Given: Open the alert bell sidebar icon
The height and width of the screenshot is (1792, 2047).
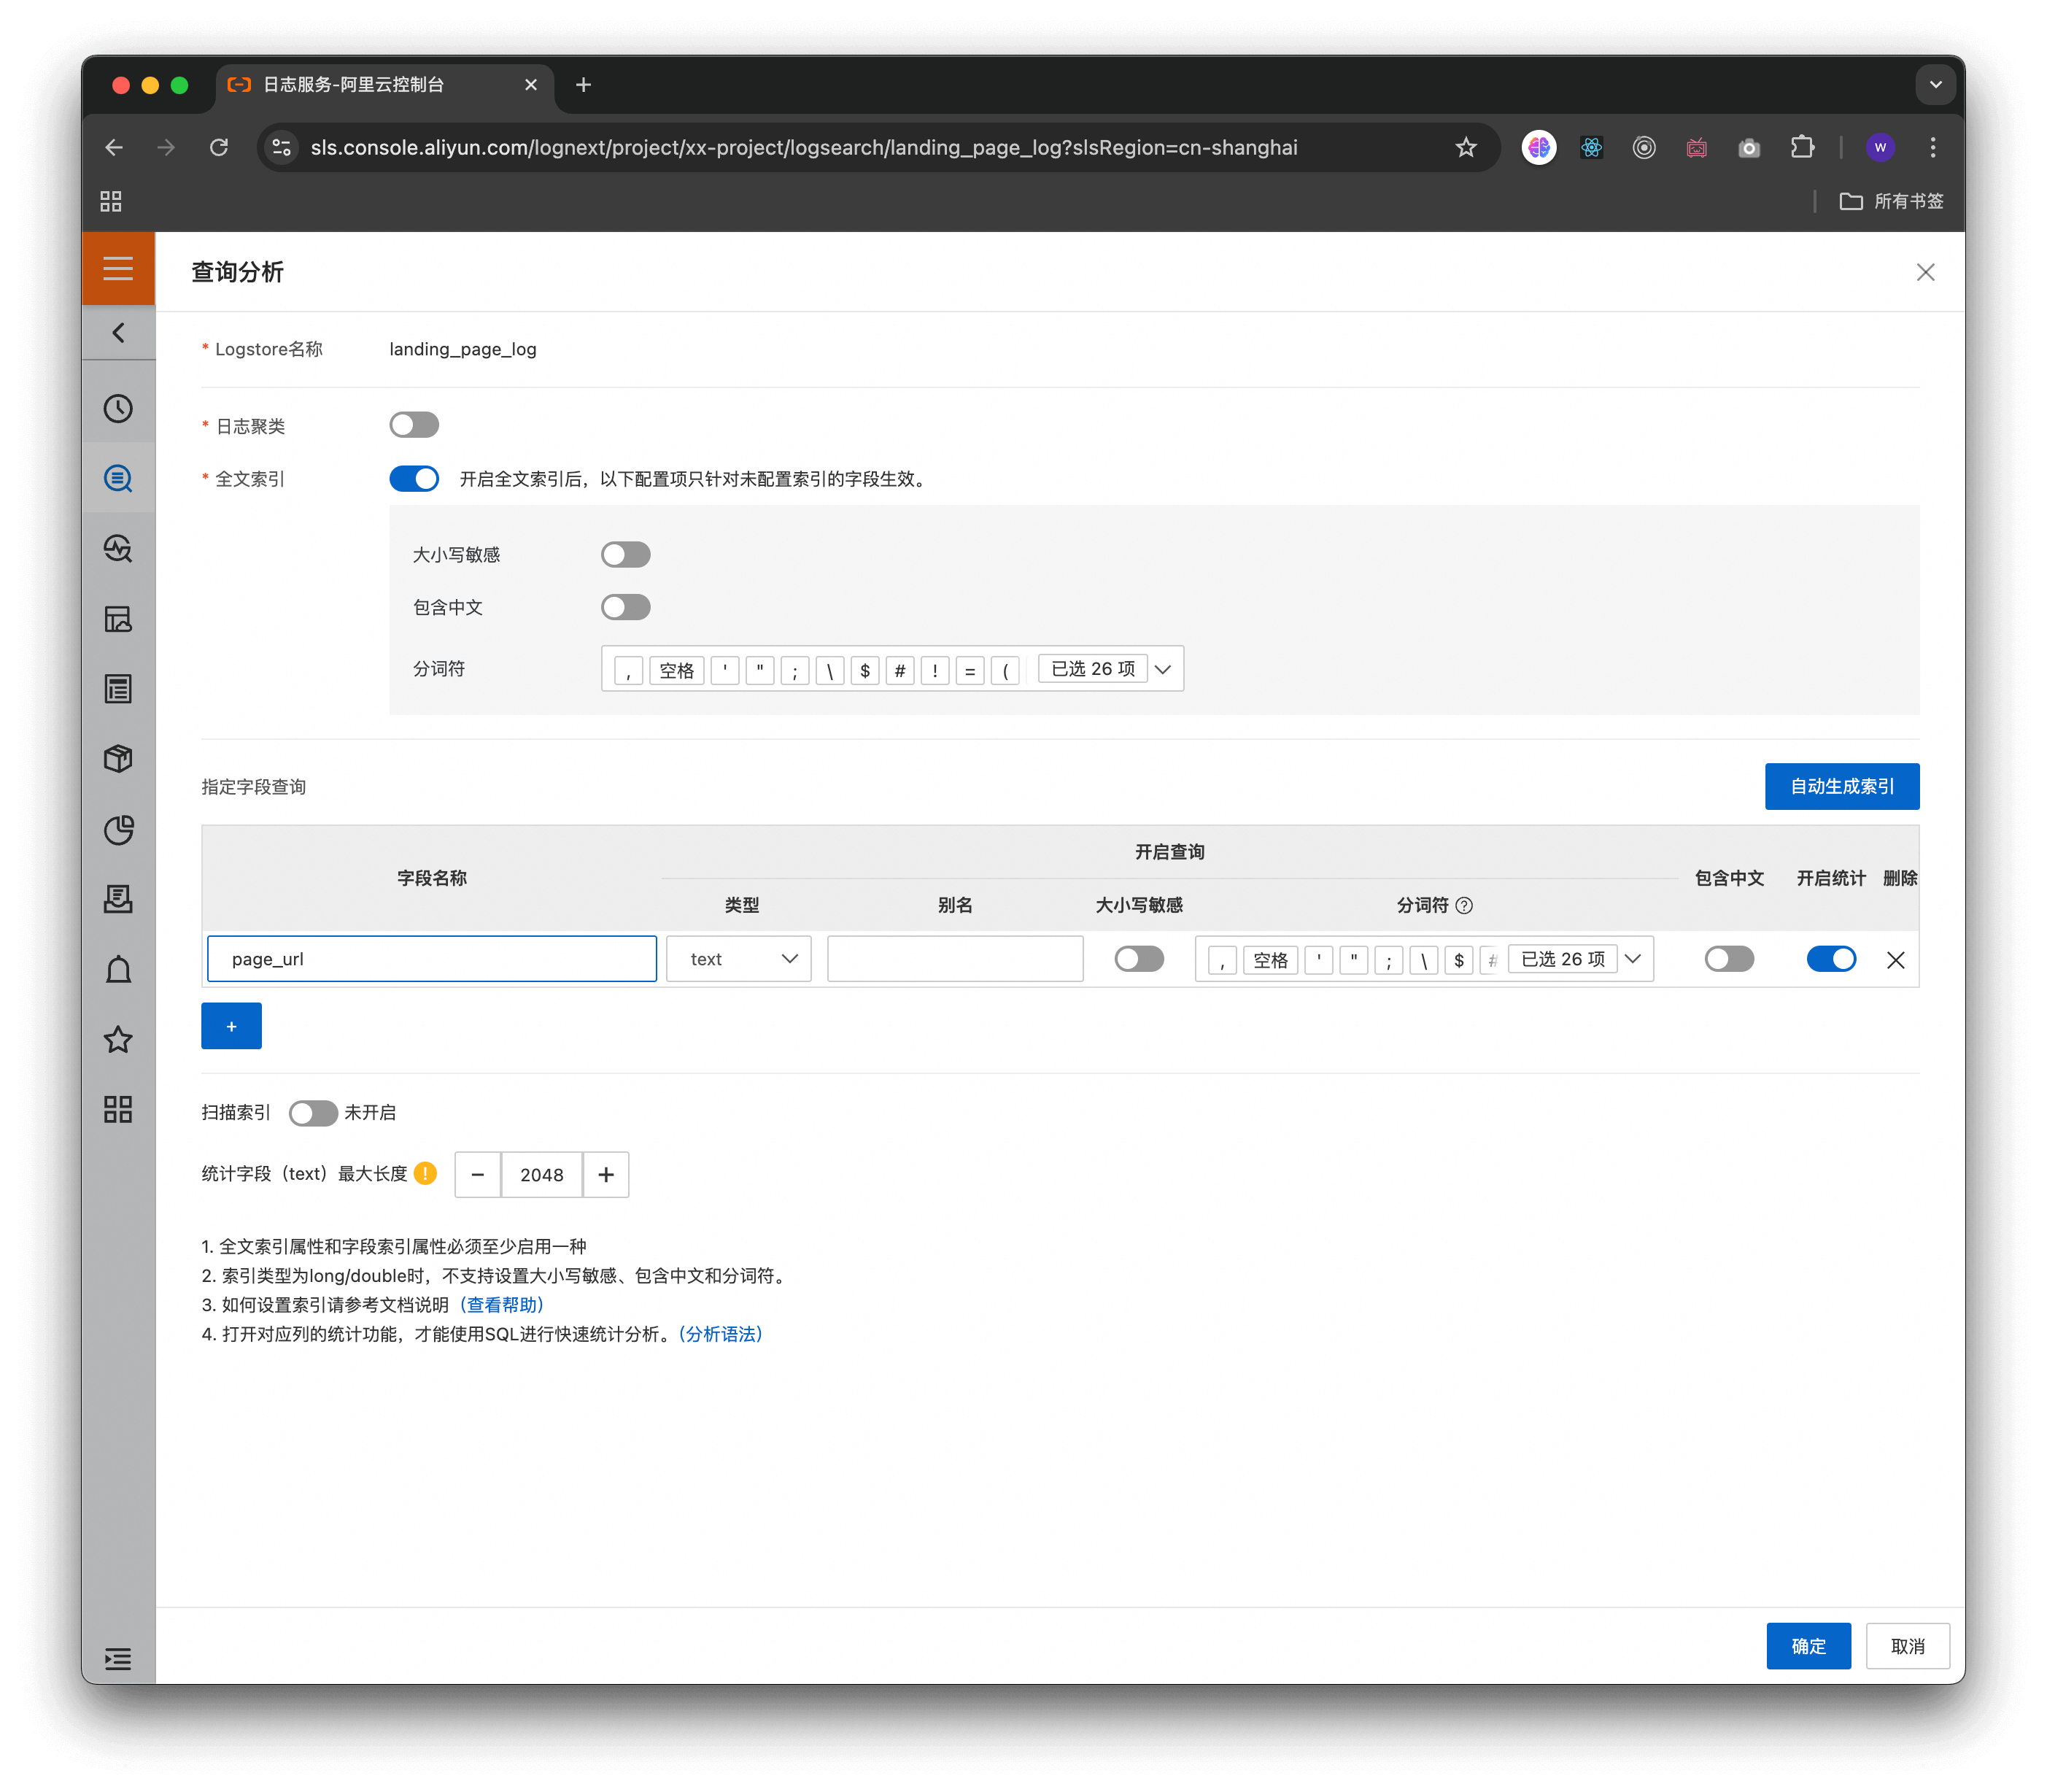Looking at the screenshot, I should point(118,969).
